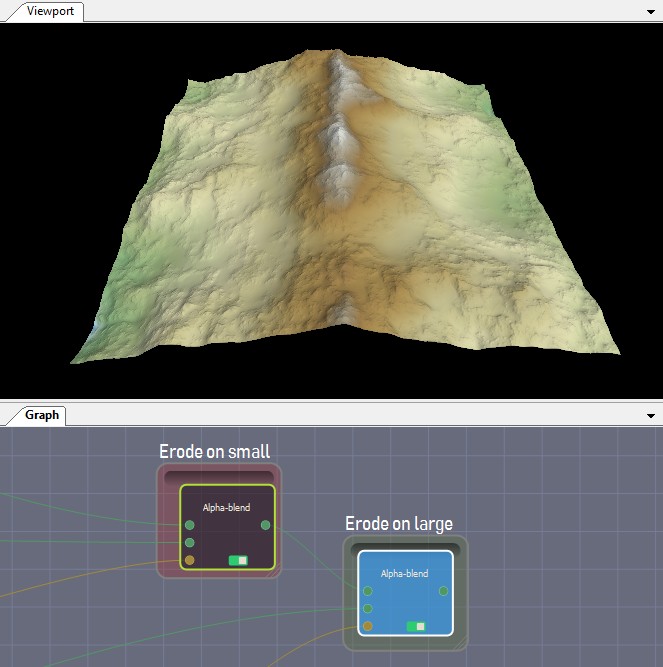
Task: Click output port of Erode on large node
Action: click(443, 591)
